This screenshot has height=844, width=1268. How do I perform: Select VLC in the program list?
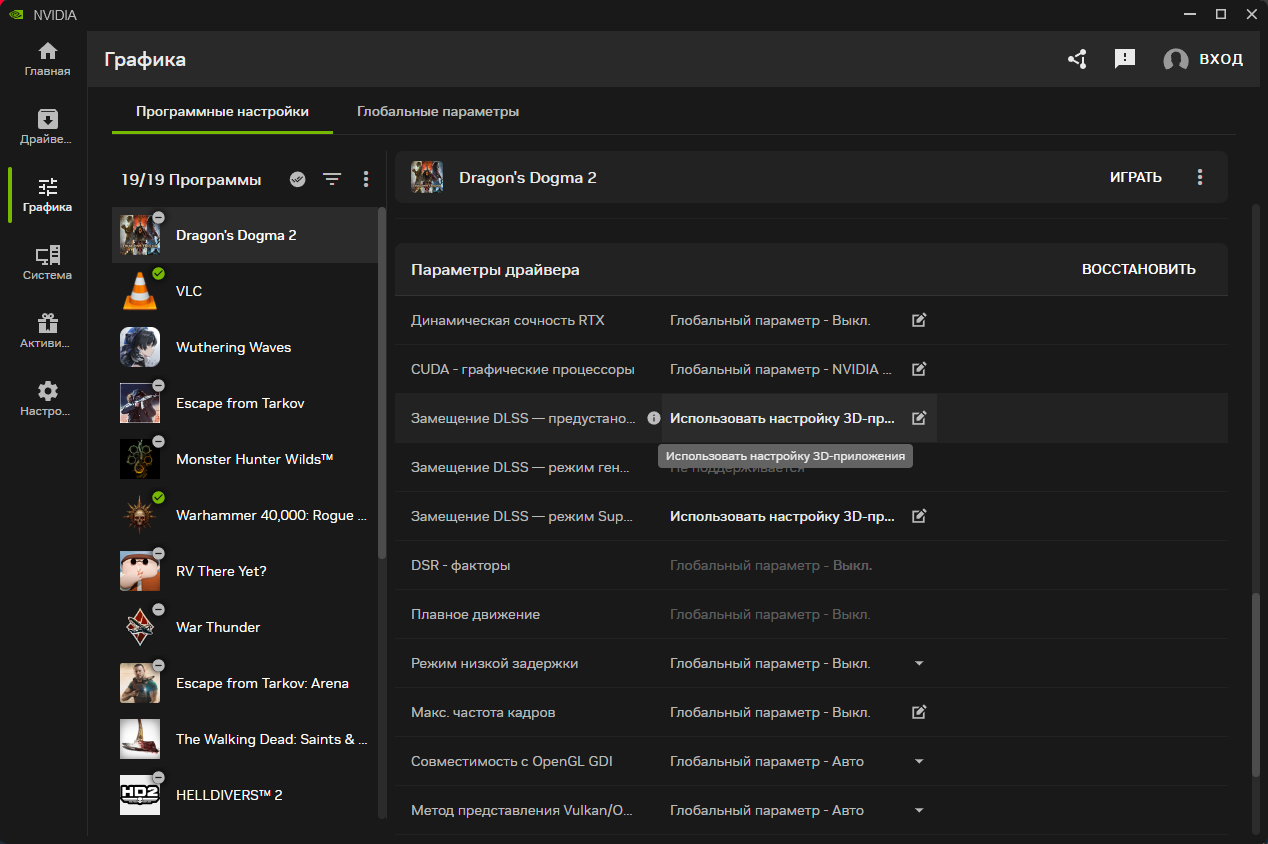tap(245, 291)
